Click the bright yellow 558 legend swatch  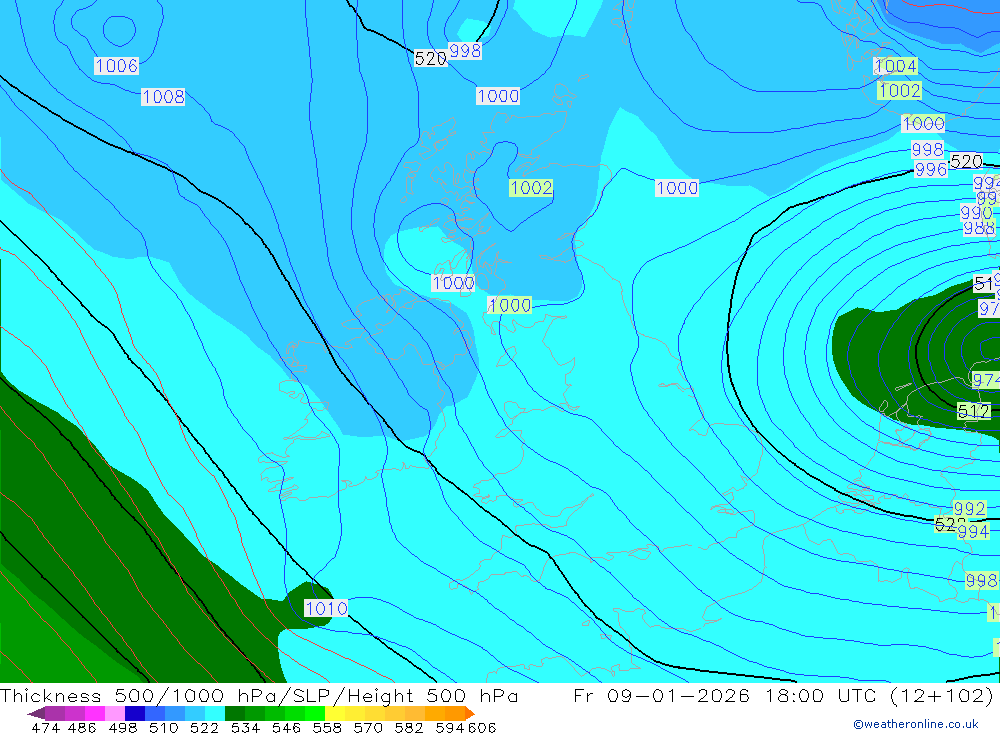pos(335,713)
